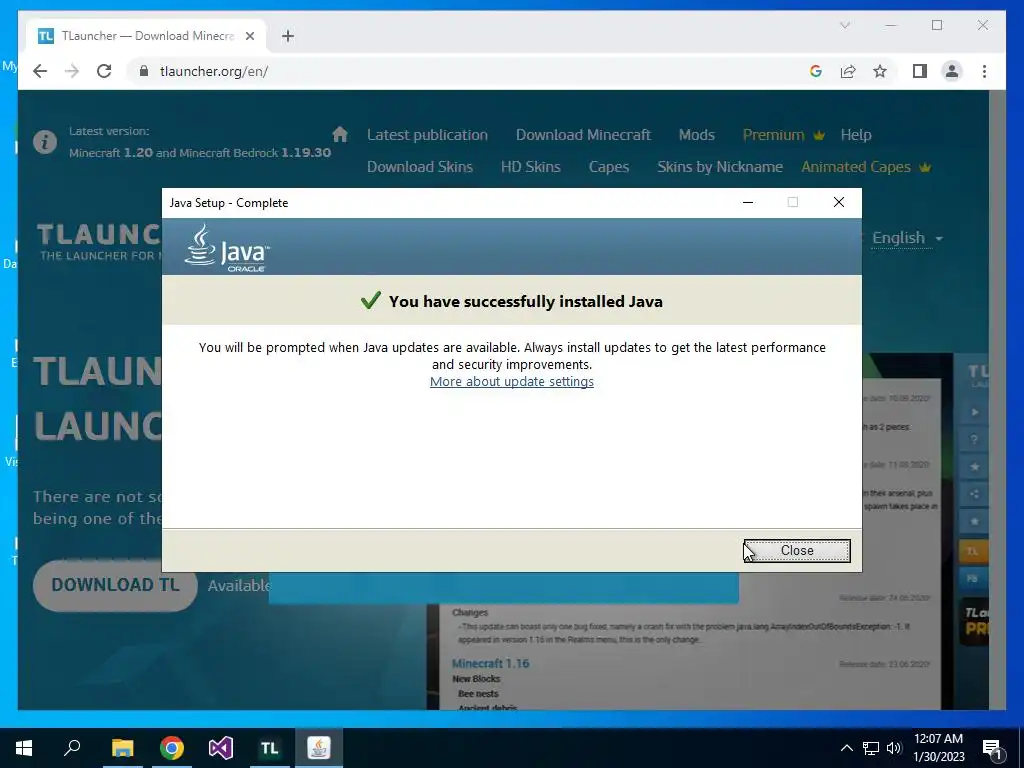Expand the English language dropdown
The height and width of the screenshot is (768, 1024).
pyautogui.click(x=907, y=238)
